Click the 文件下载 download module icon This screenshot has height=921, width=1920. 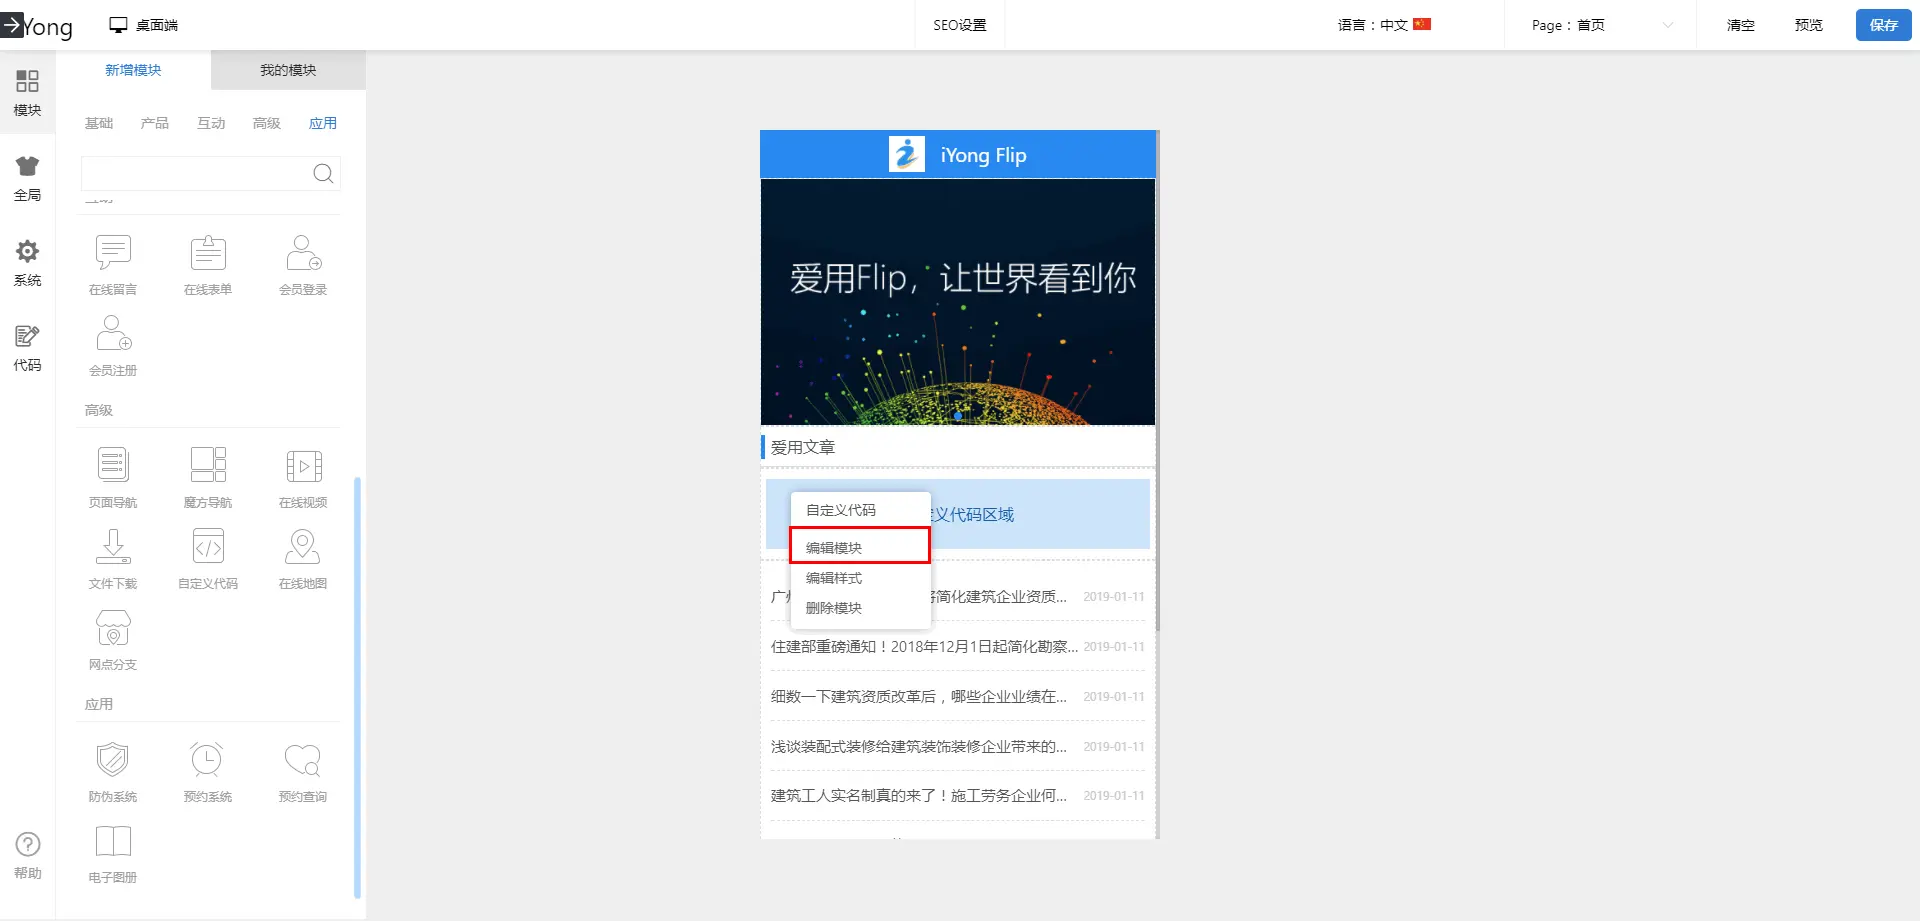click(x=113, y=547)
